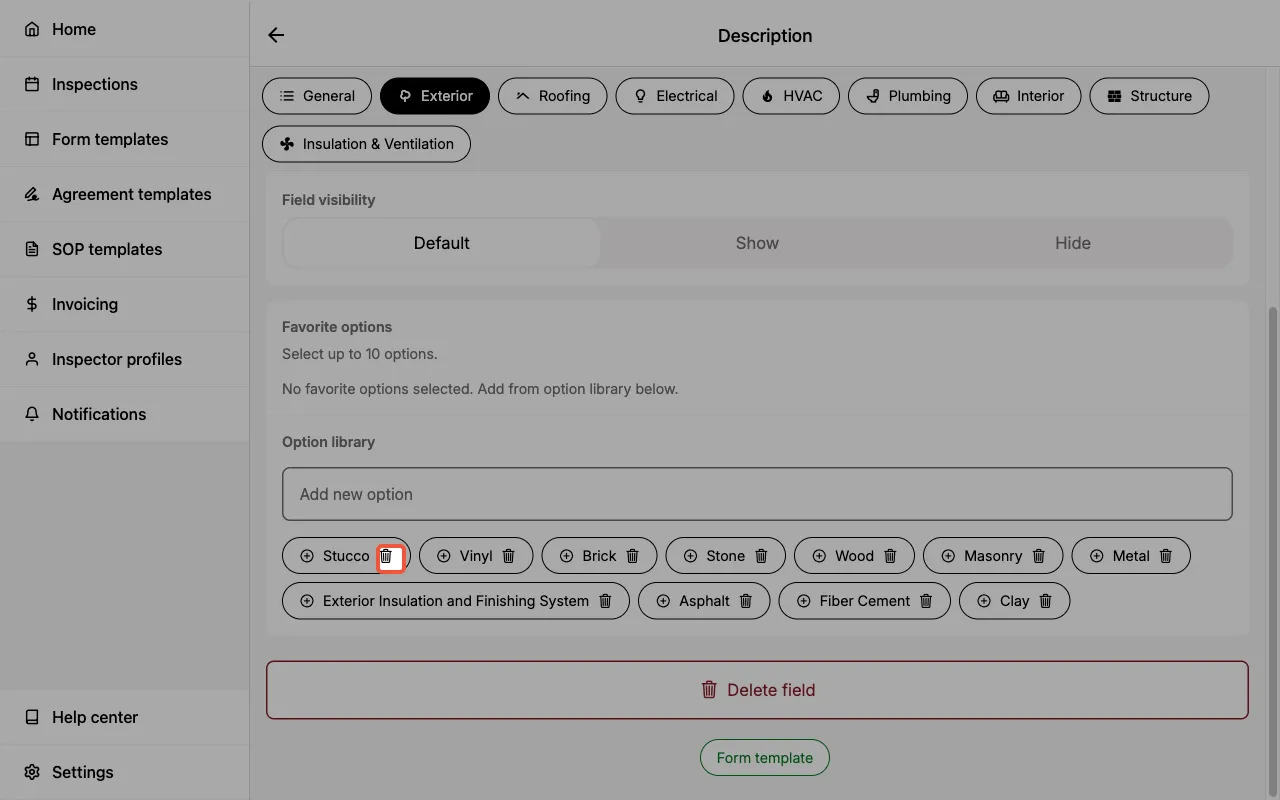Viewport: 1280px width, 800px height.
Task: Add the Vinyl option with its plus icon
Action: pyautogui.click(x=444, y=555)
